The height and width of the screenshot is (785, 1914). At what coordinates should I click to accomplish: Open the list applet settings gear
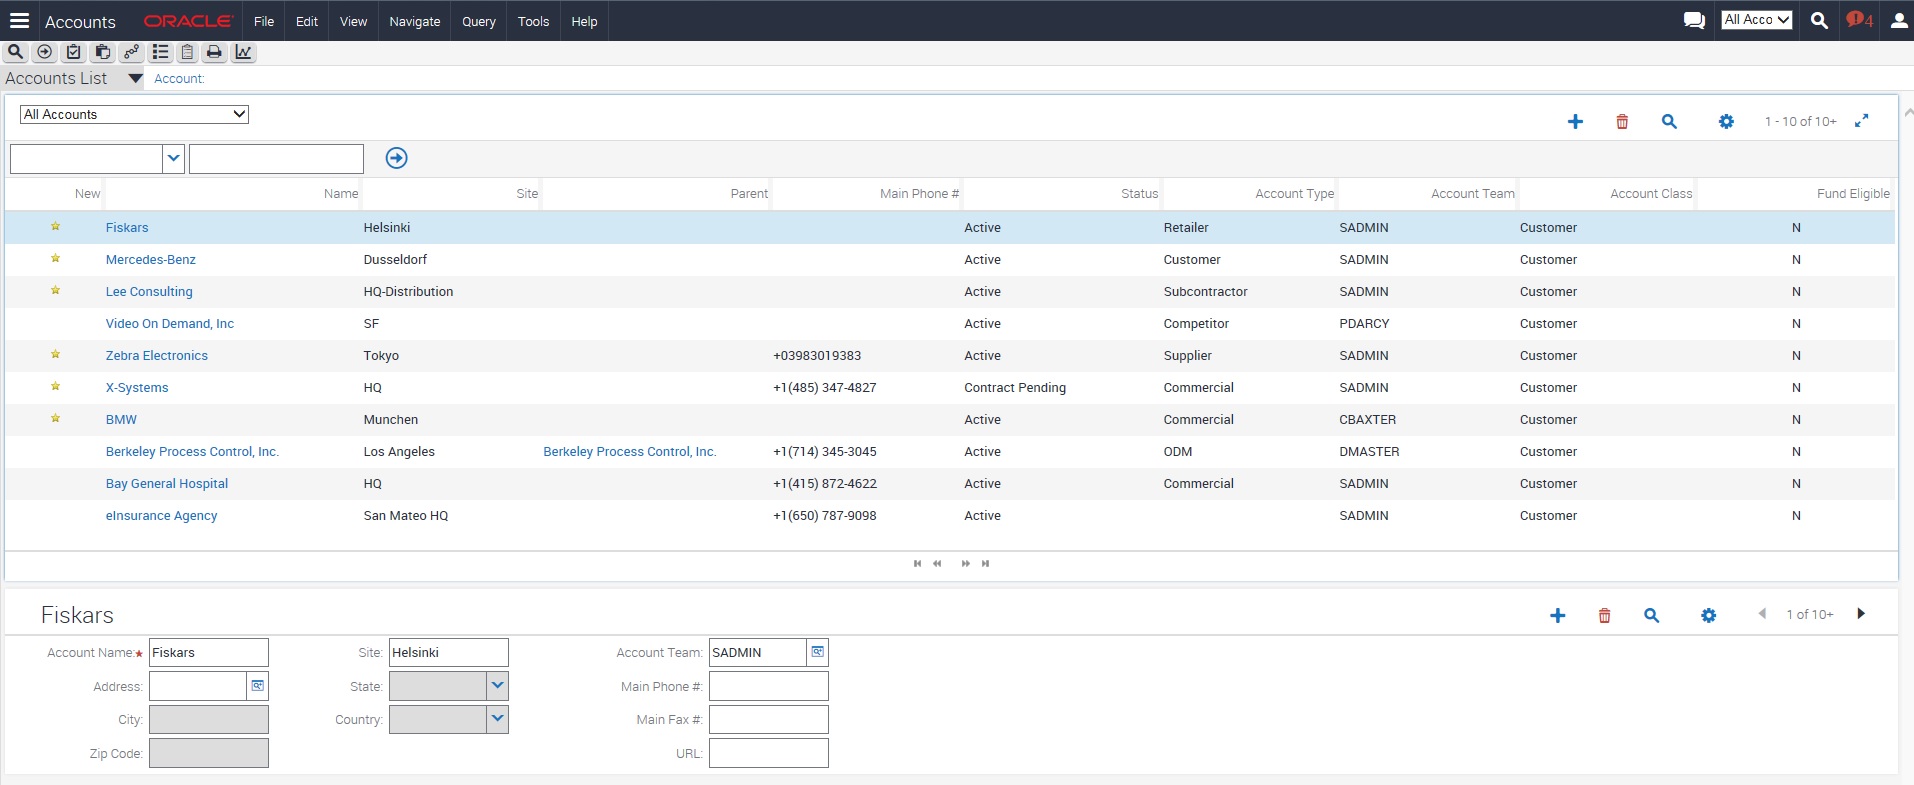point(1726,121)
